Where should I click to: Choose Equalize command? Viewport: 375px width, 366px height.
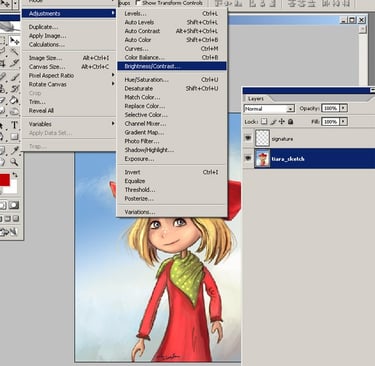point(172,181)
